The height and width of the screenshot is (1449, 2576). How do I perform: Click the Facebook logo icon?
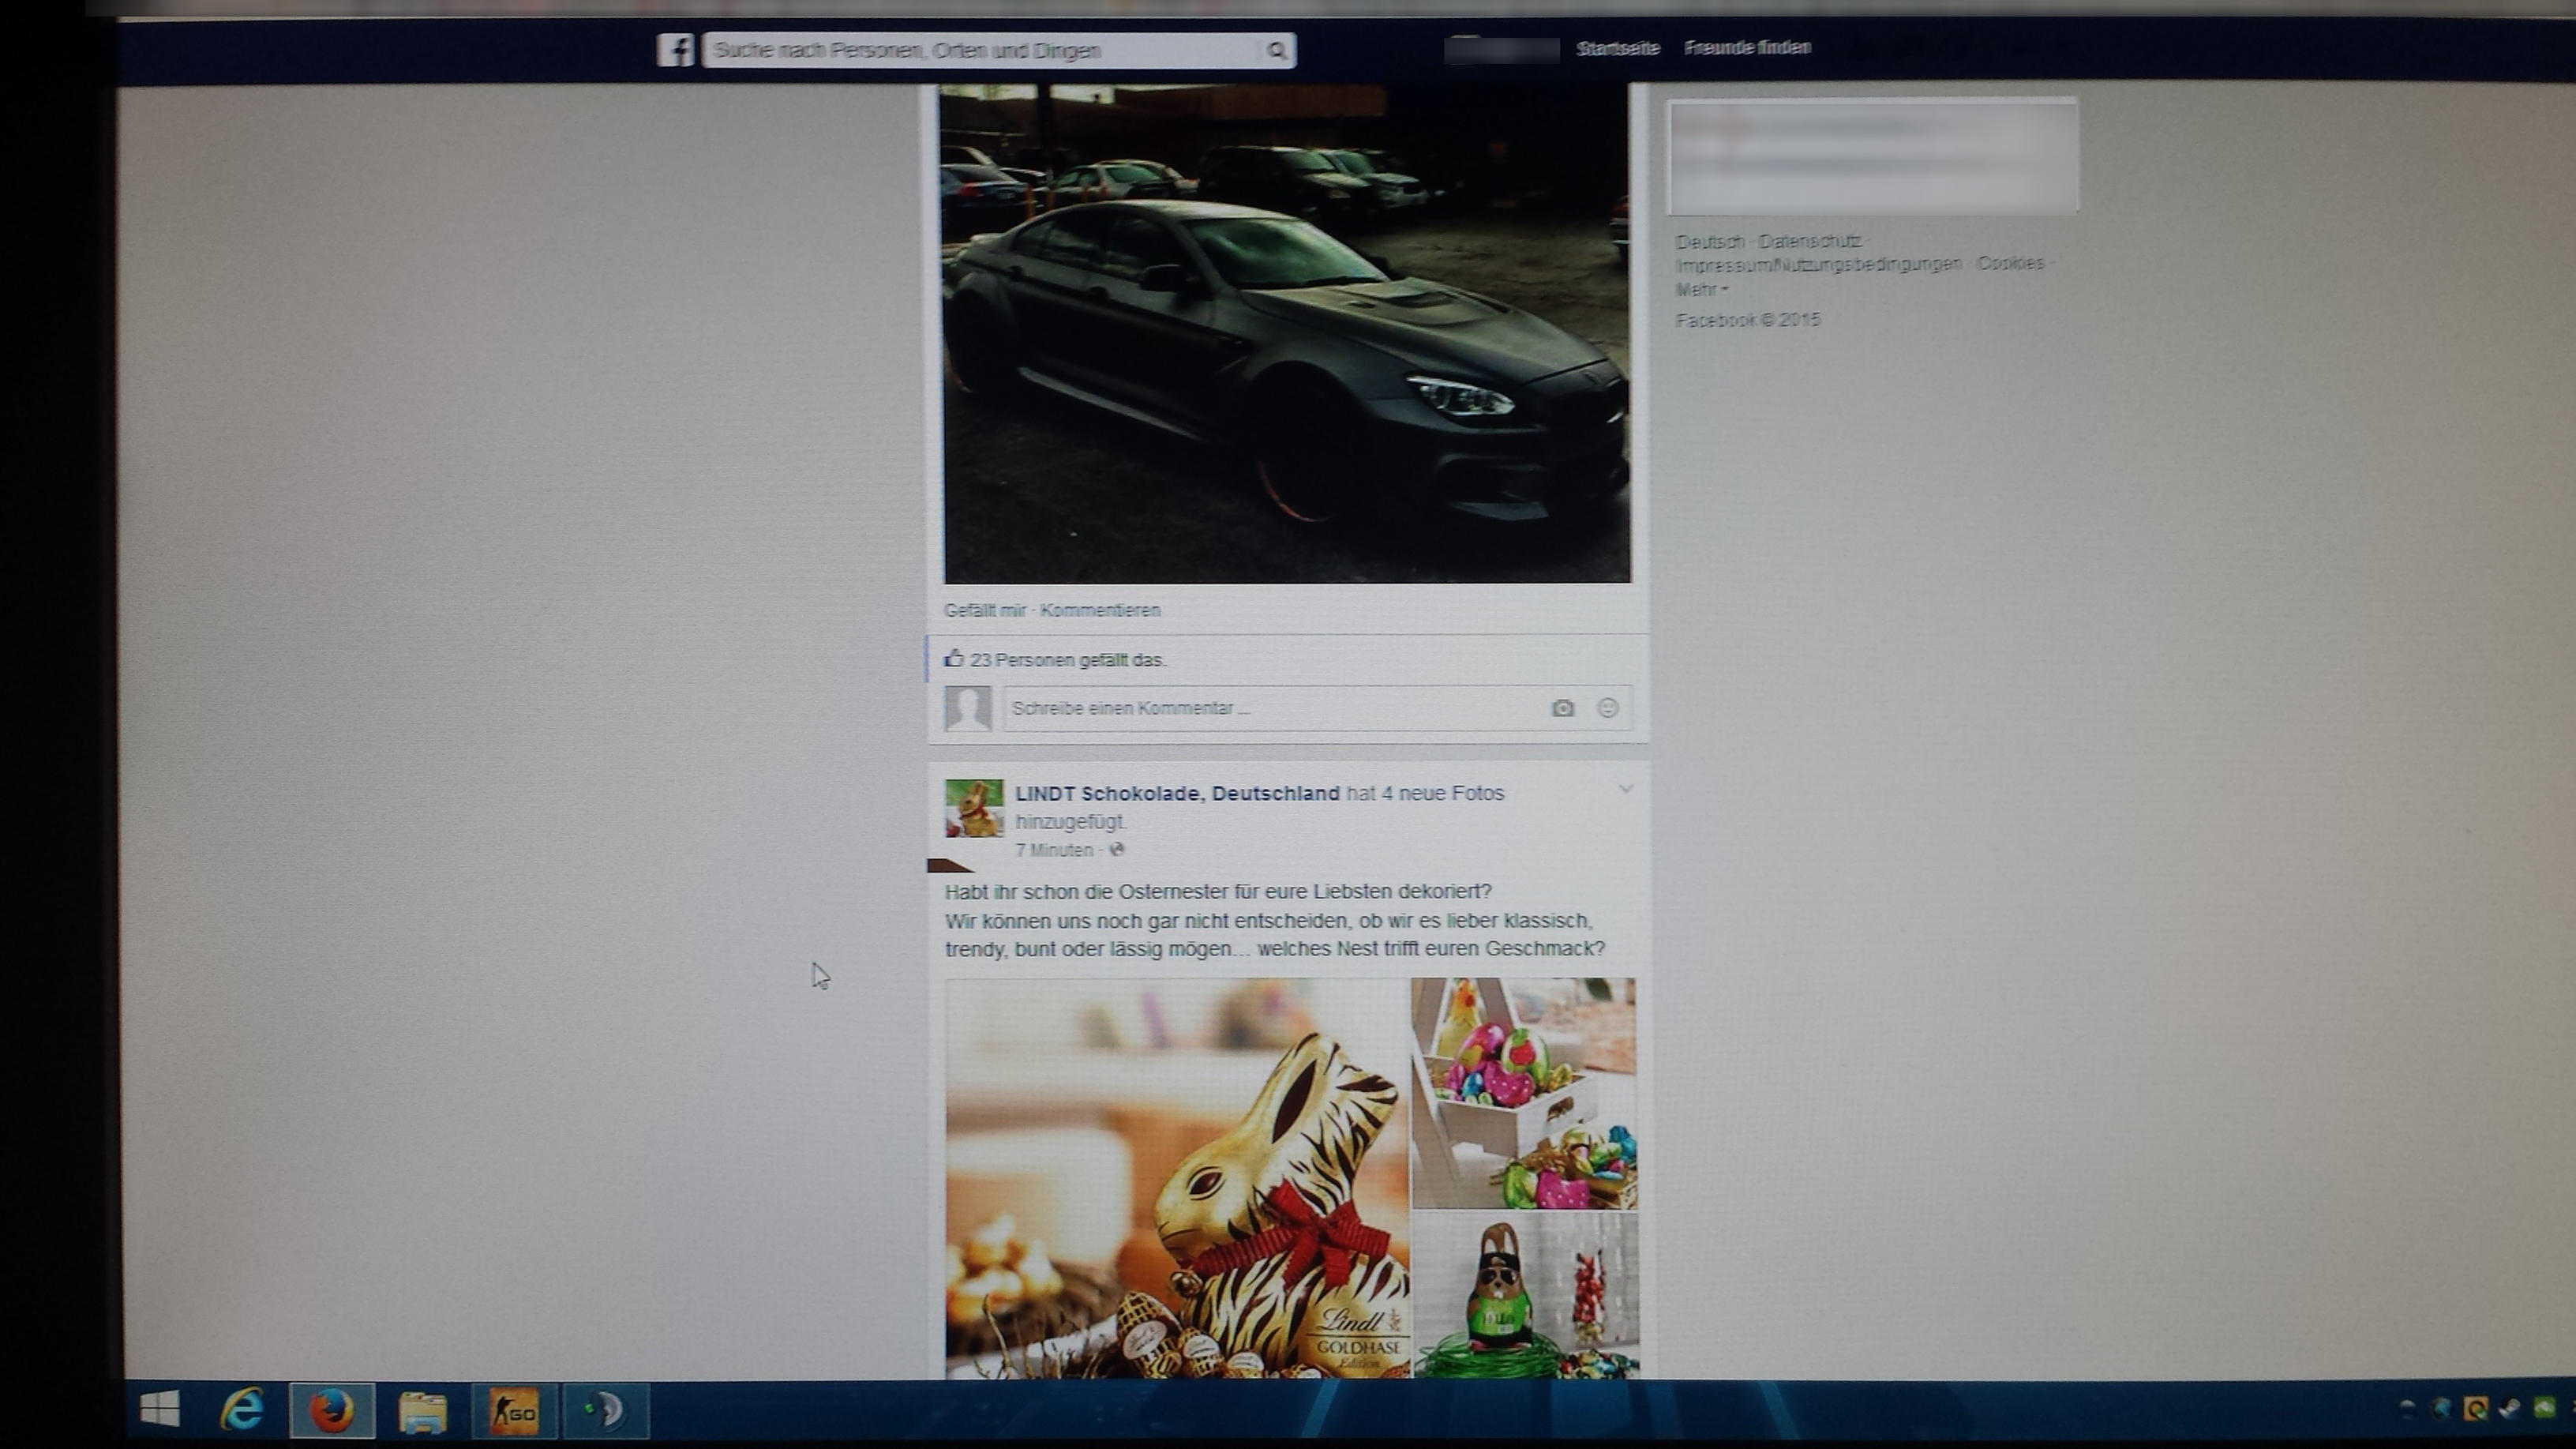click(676, 50)
